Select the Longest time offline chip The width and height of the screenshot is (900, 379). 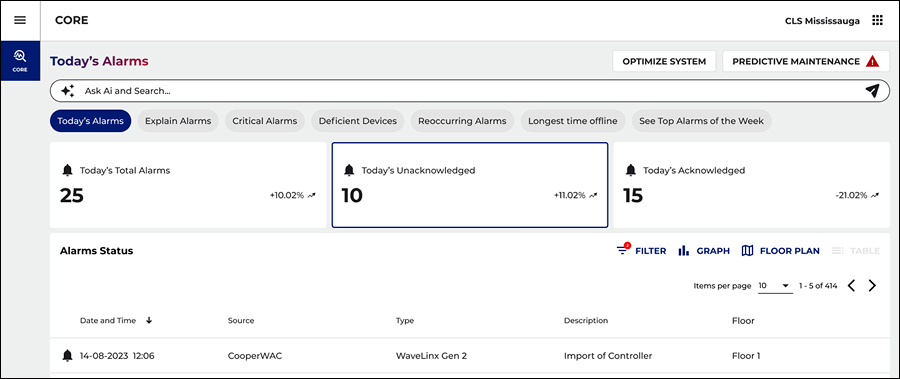[573, 121]
